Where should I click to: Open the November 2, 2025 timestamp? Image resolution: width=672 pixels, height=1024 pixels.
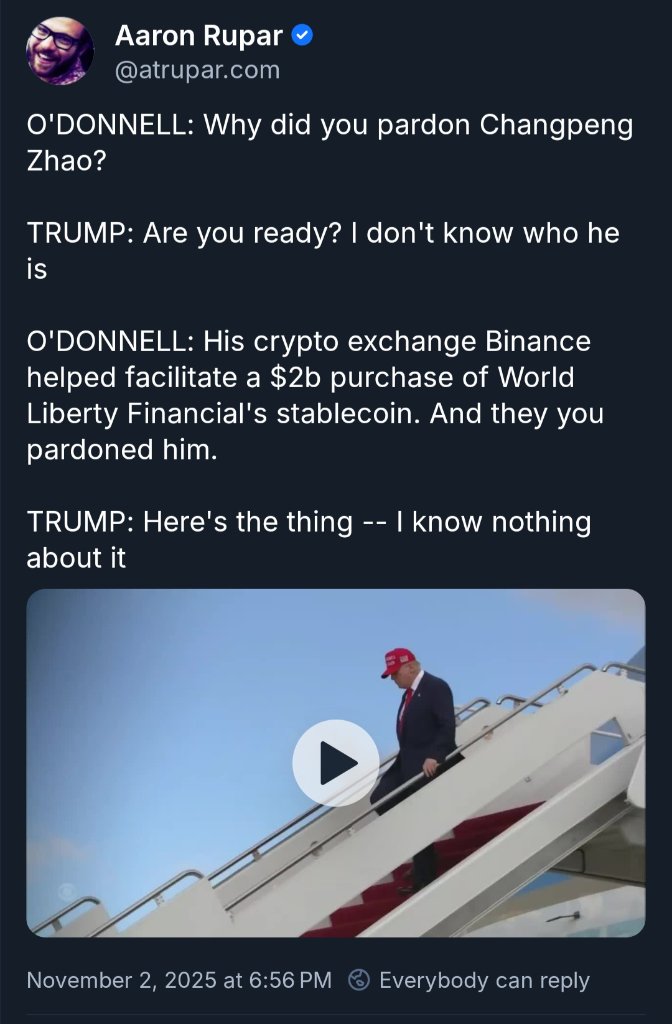click(x=179, y=980)
